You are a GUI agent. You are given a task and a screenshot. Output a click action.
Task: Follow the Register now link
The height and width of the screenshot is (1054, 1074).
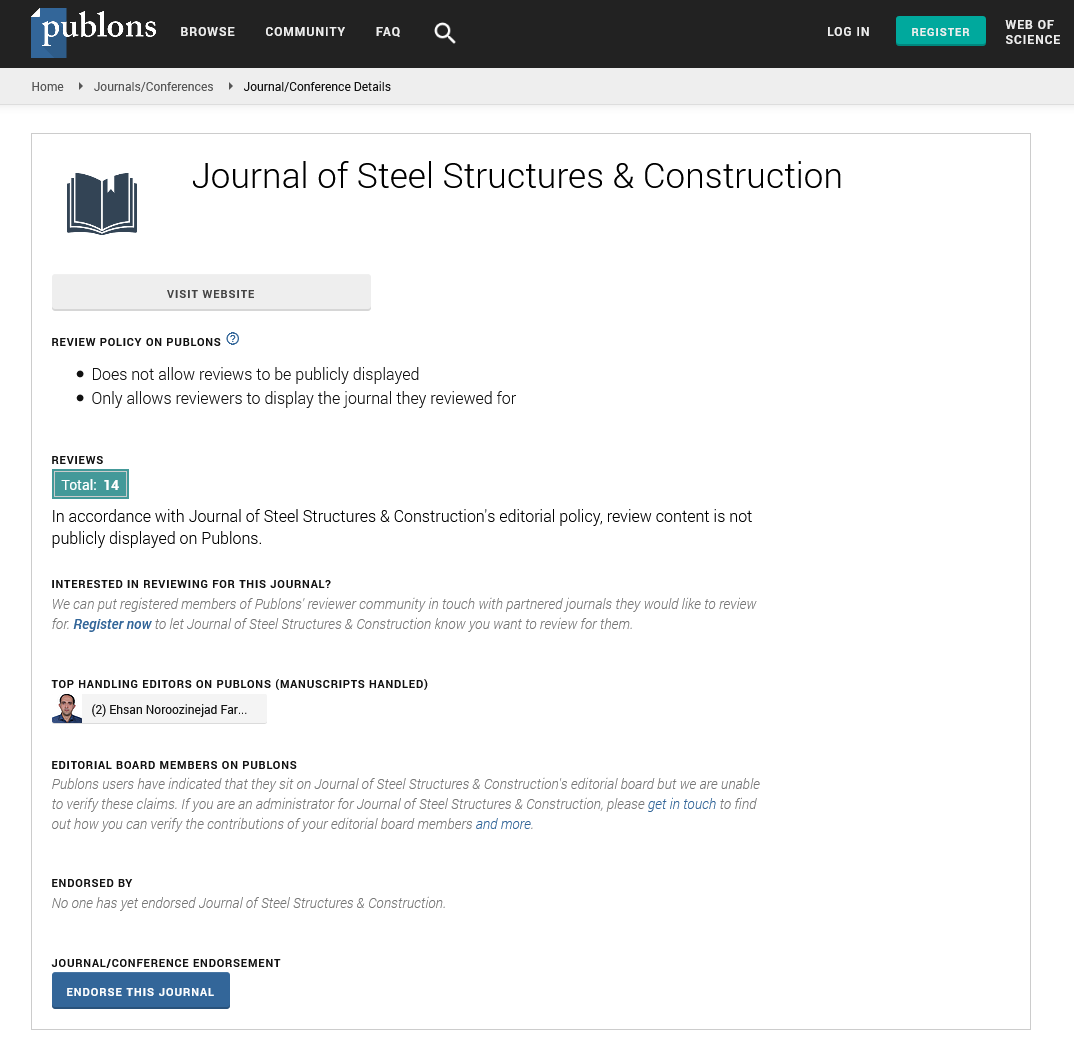[x=112, y=624]
